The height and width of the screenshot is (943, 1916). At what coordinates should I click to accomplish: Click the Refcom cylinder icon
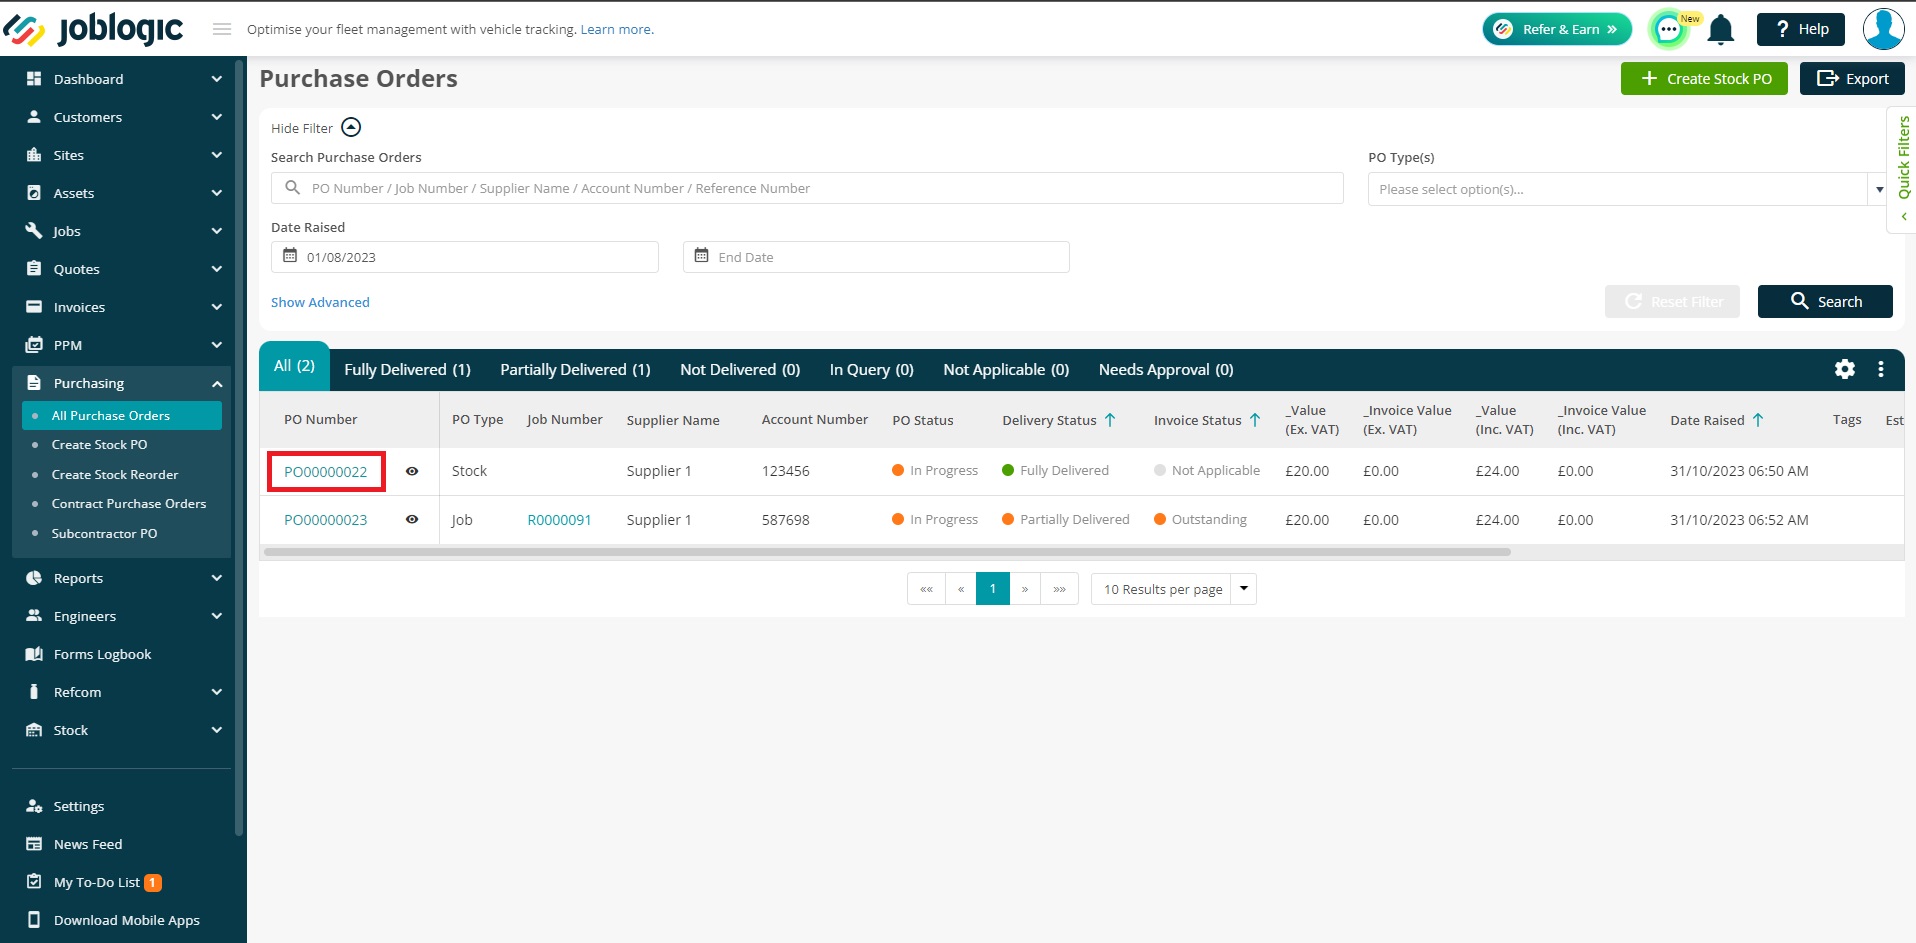tap(34, 692)
